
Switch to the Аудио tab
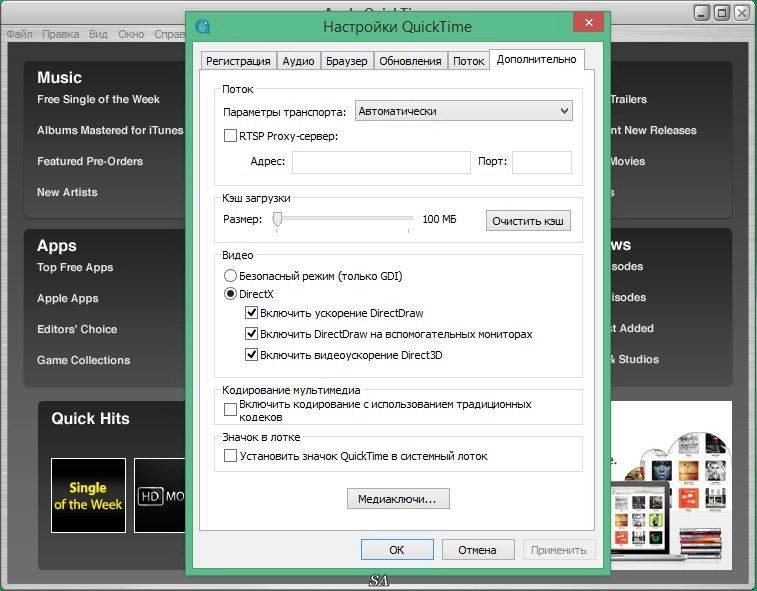pyautogui.click(x=298, y=61)
